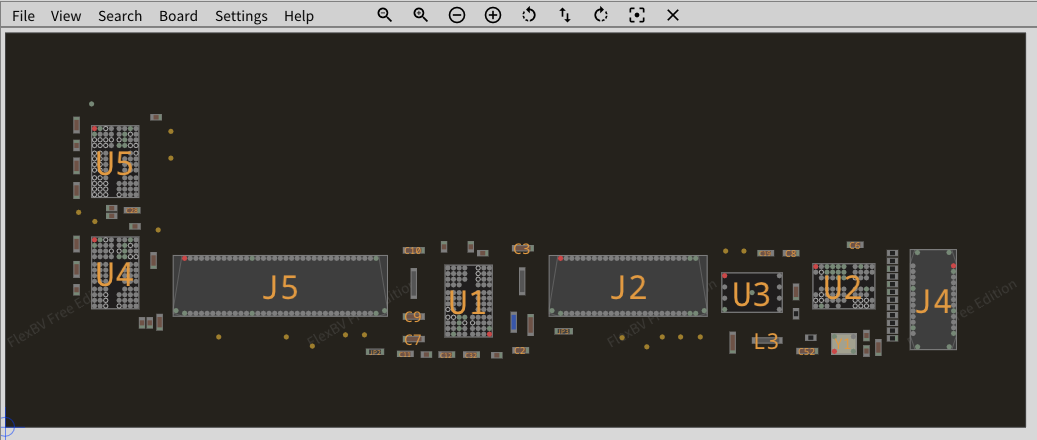This screenshot has width=1037, height=440.
Task: Rotate the board clockwise
Action: 601,15
